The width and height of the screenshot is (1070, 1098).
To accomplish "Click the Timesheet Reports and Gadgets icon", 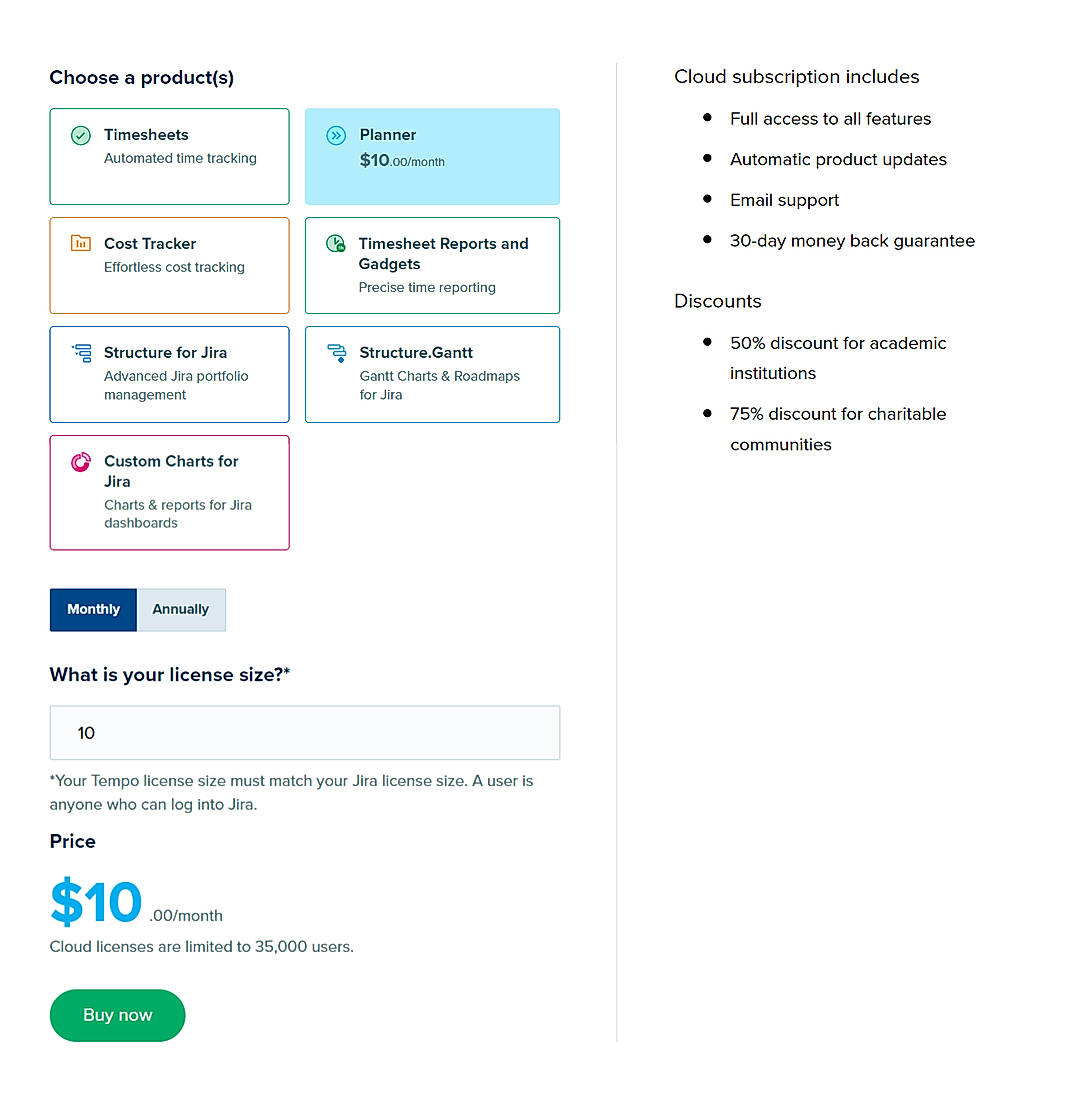I will pos(336,243).
